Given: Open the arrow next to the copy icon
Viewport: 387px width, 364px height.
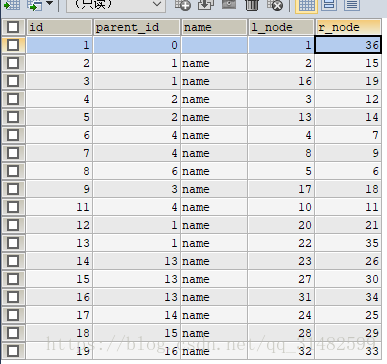Looking at the screenshot, I should (49, 3).
